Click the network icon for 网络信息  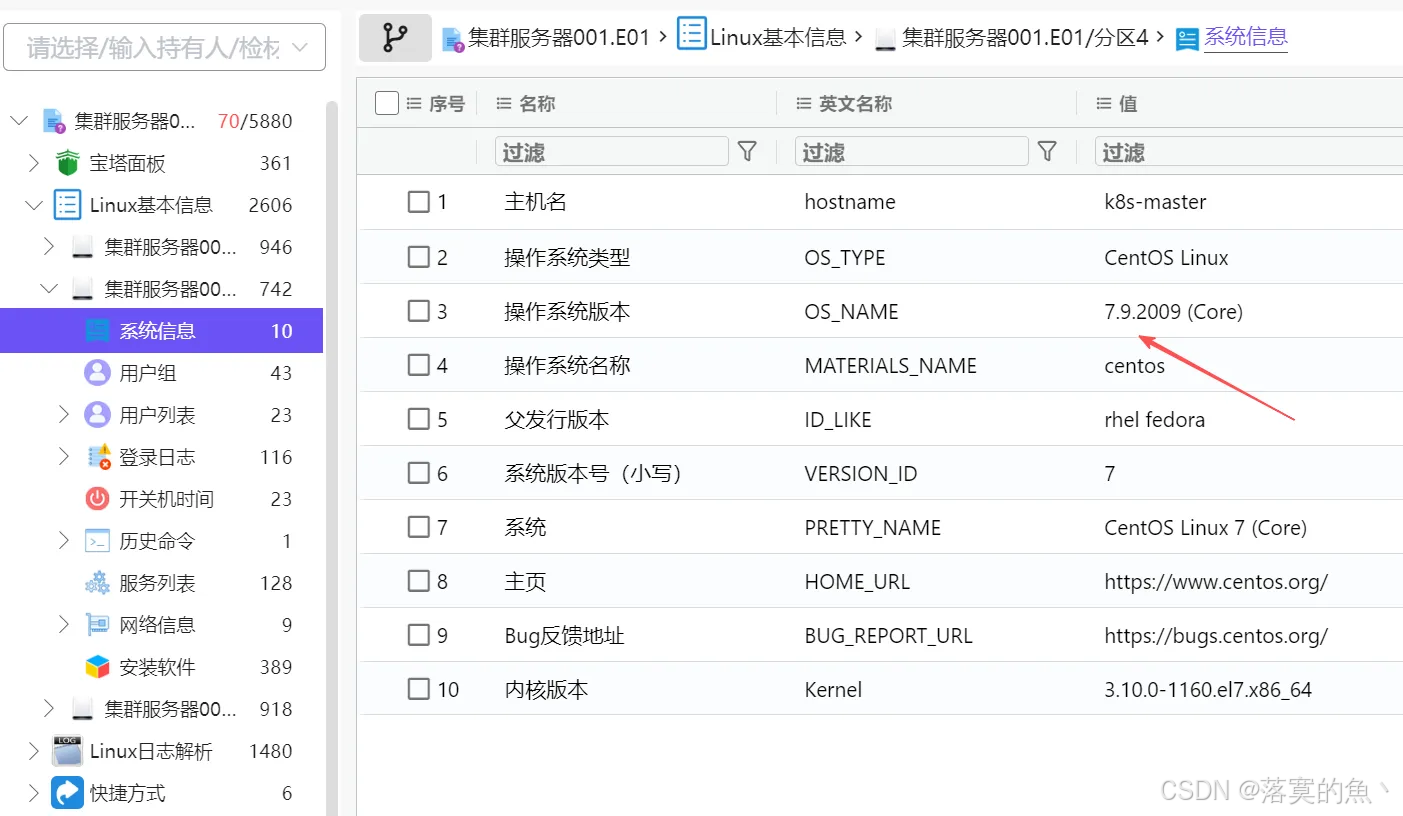[97, 625]
